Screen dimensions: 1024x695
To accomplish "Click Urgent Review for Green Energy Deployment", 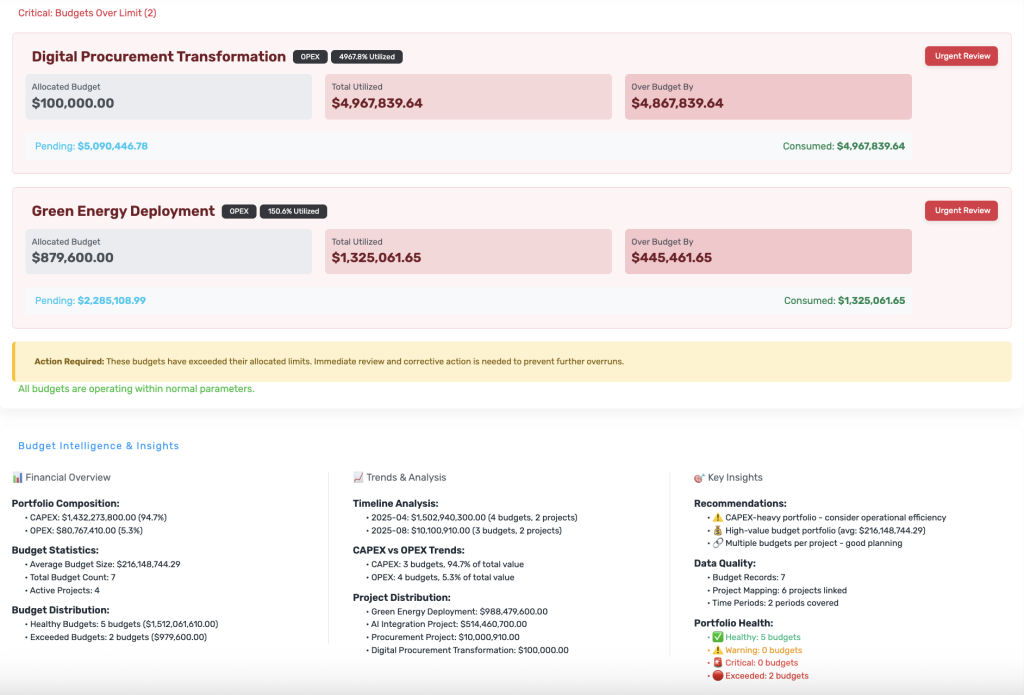I will [x=961, y=210].
